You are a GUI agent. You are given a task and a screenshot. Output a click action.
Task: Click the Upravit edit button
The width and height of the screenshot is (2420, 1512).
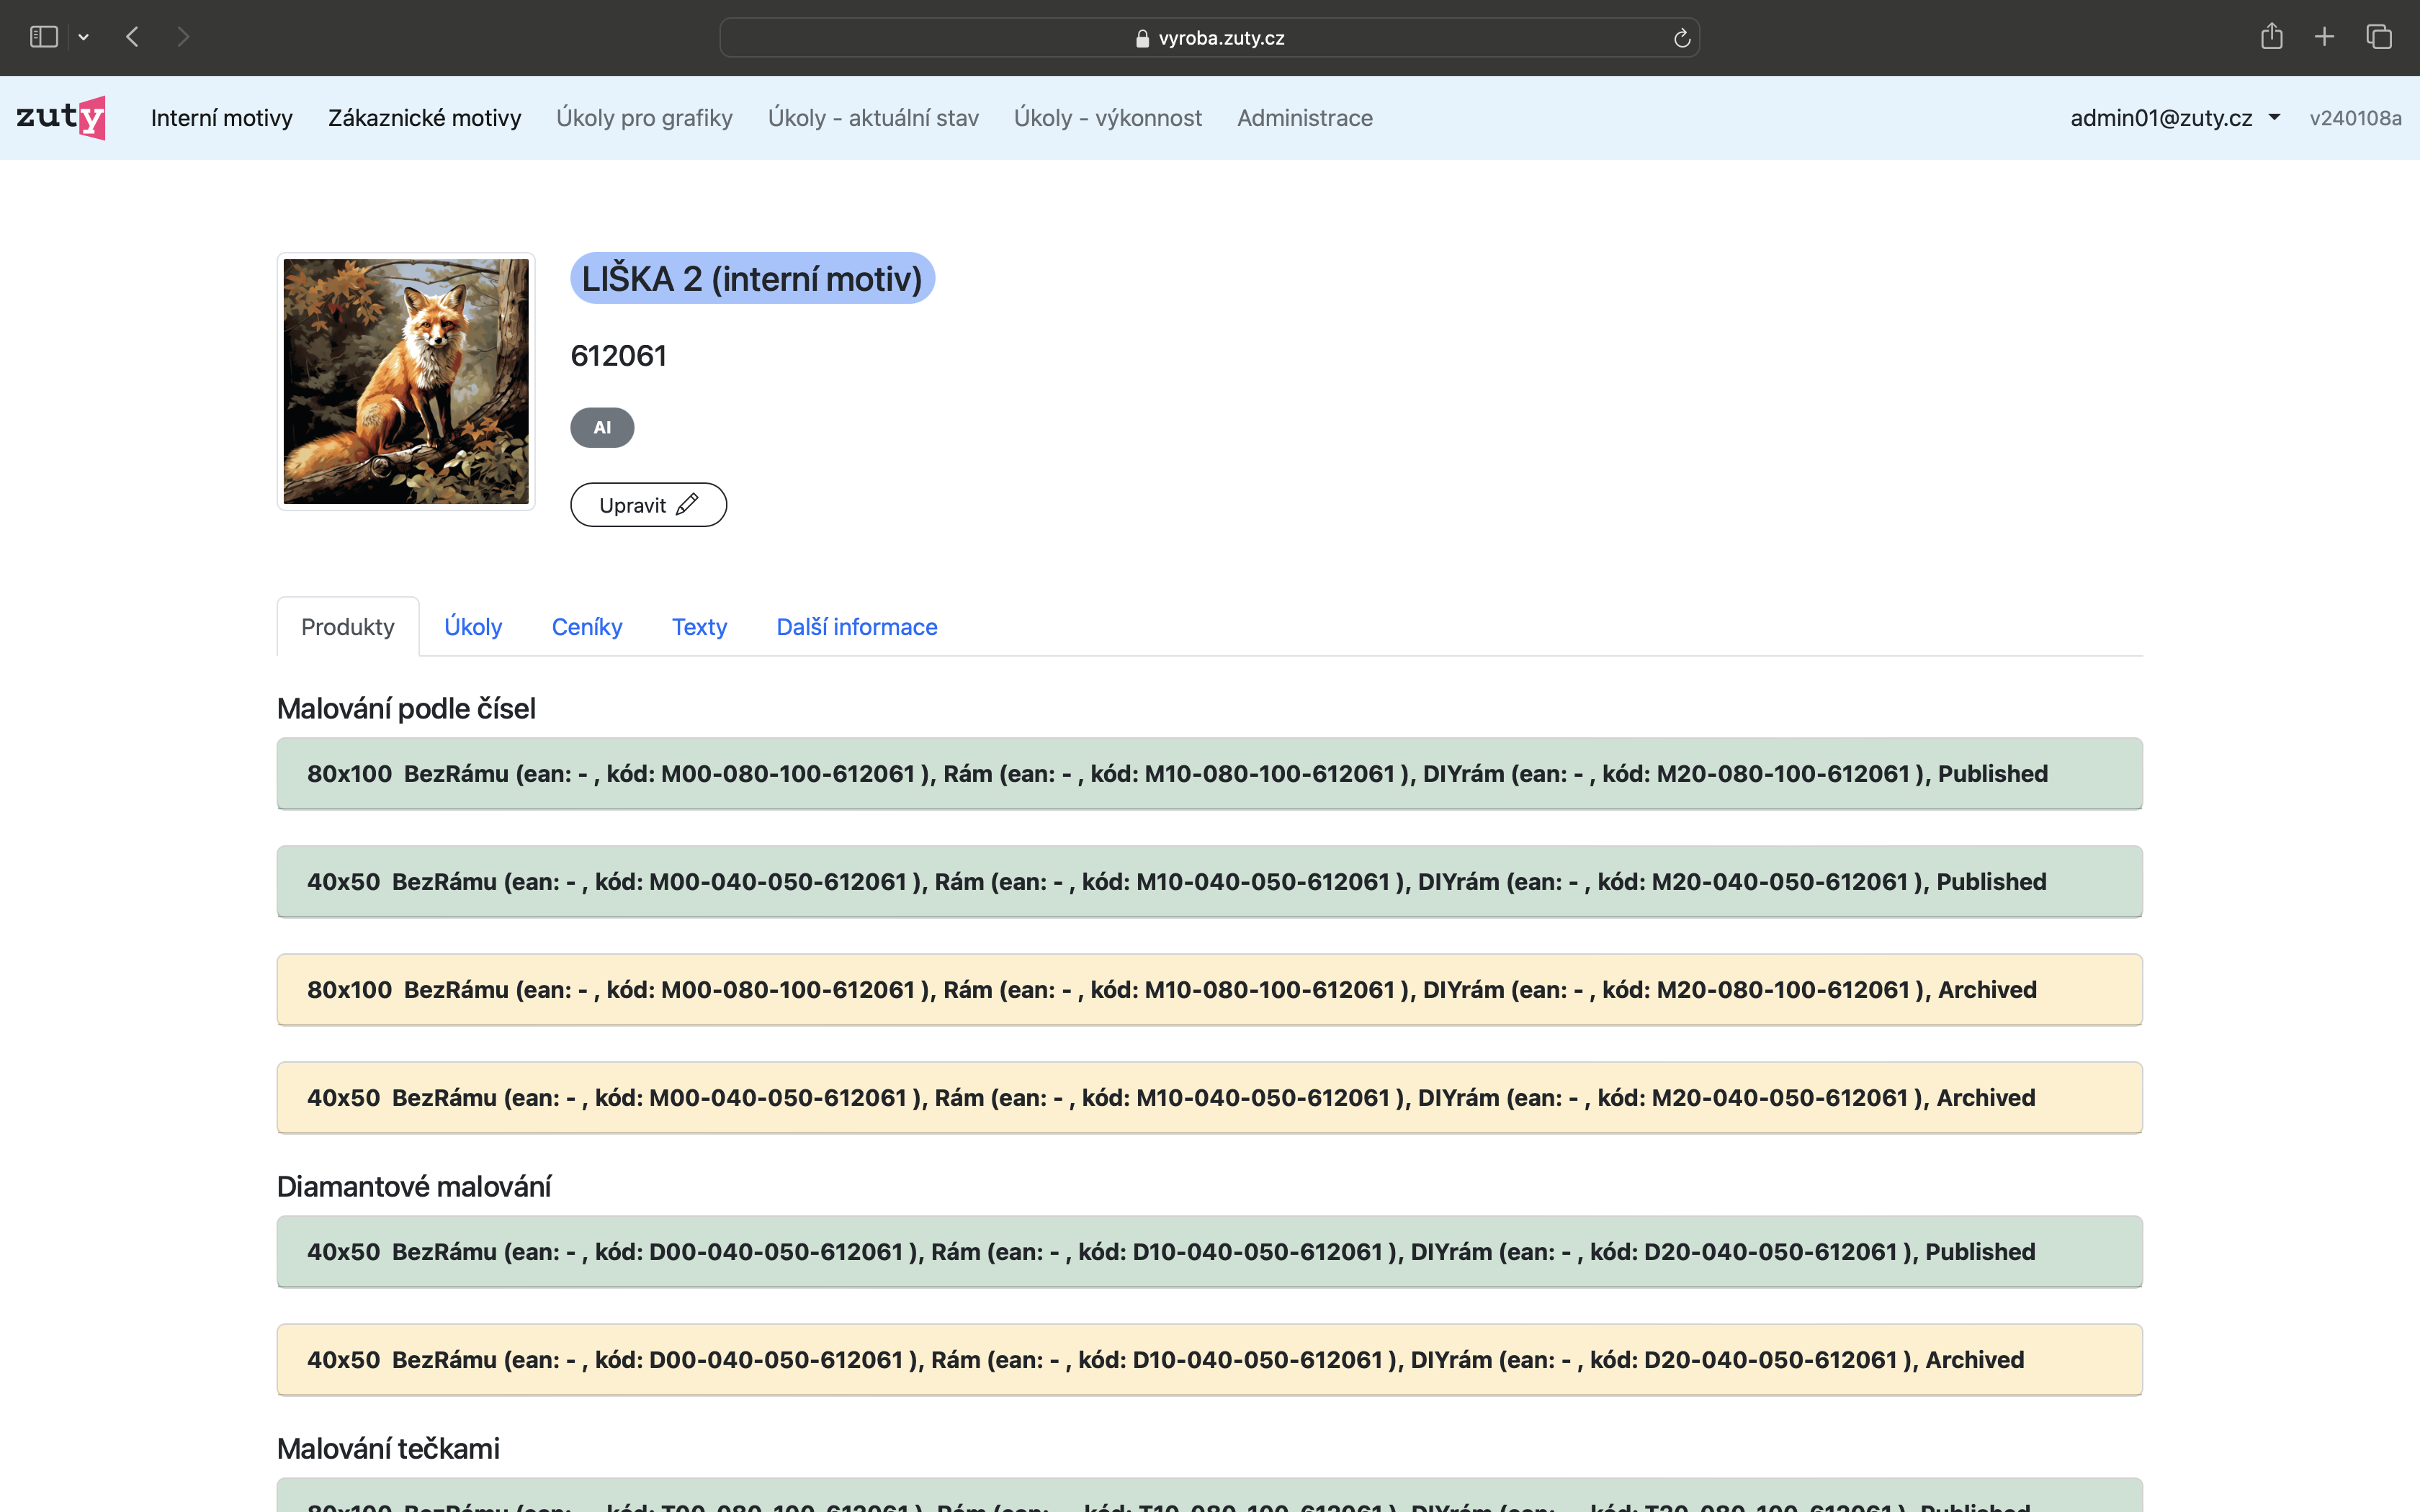point(648,505)
